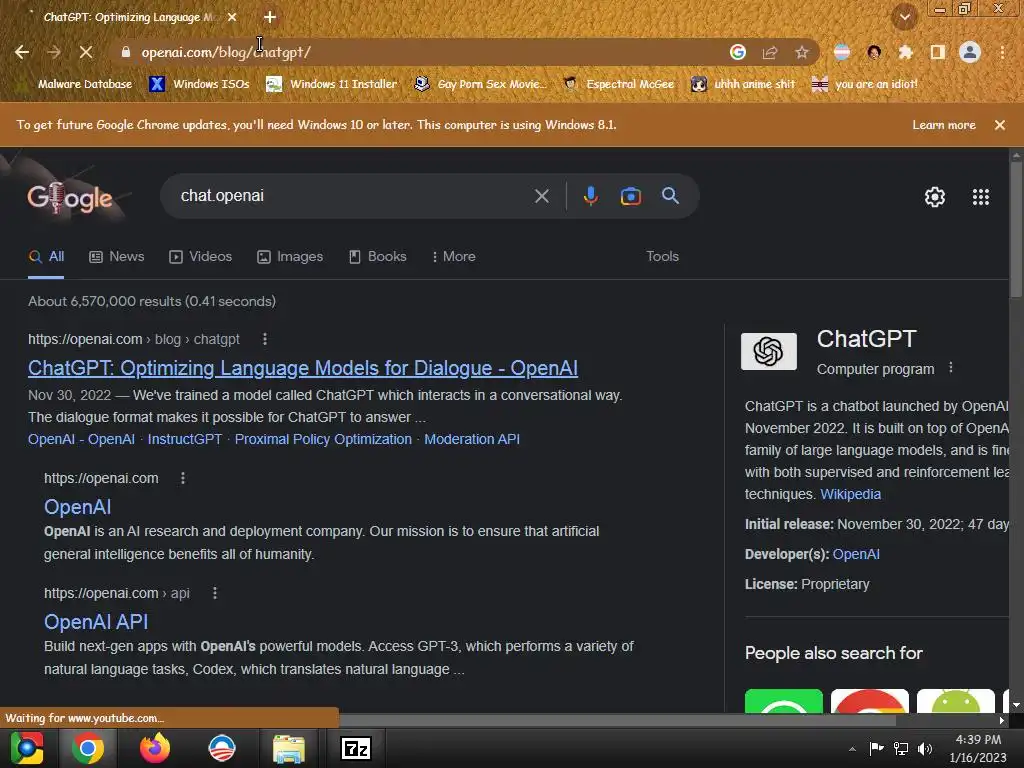Search by image with camera icon
Screen dimensions: 1024x768
coord(630,196)
